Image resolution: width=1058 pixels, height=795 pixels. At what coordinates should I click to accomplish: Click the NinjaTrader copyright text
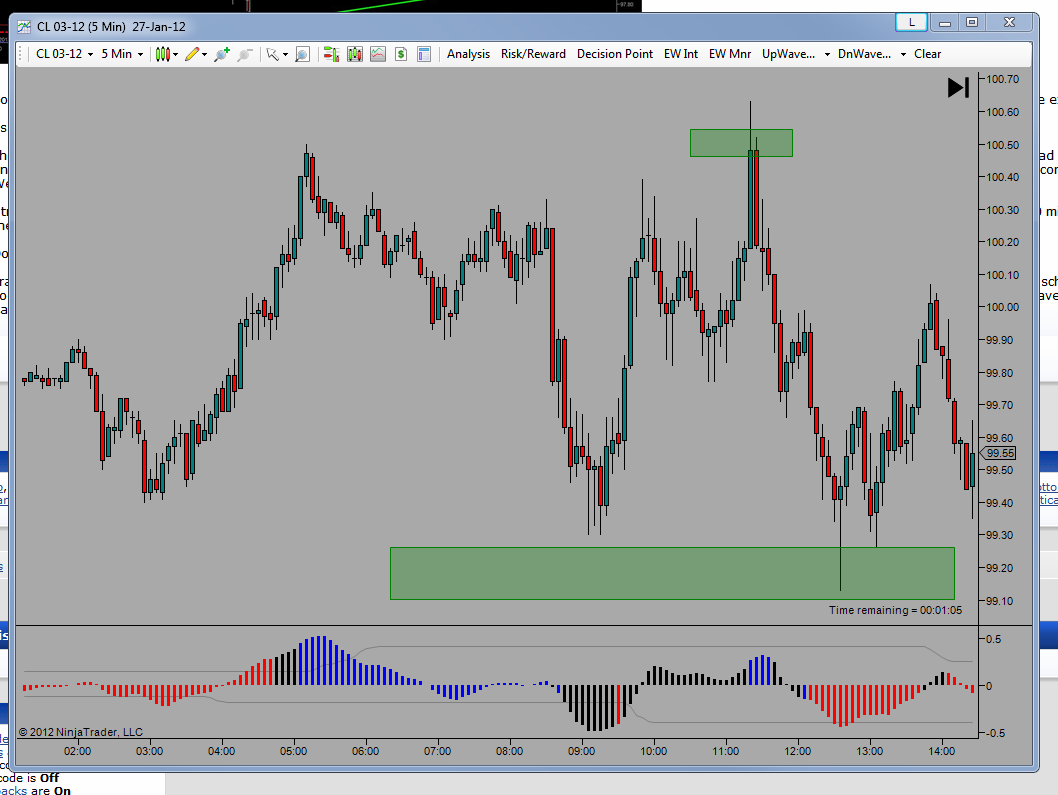tap(80, 732)
